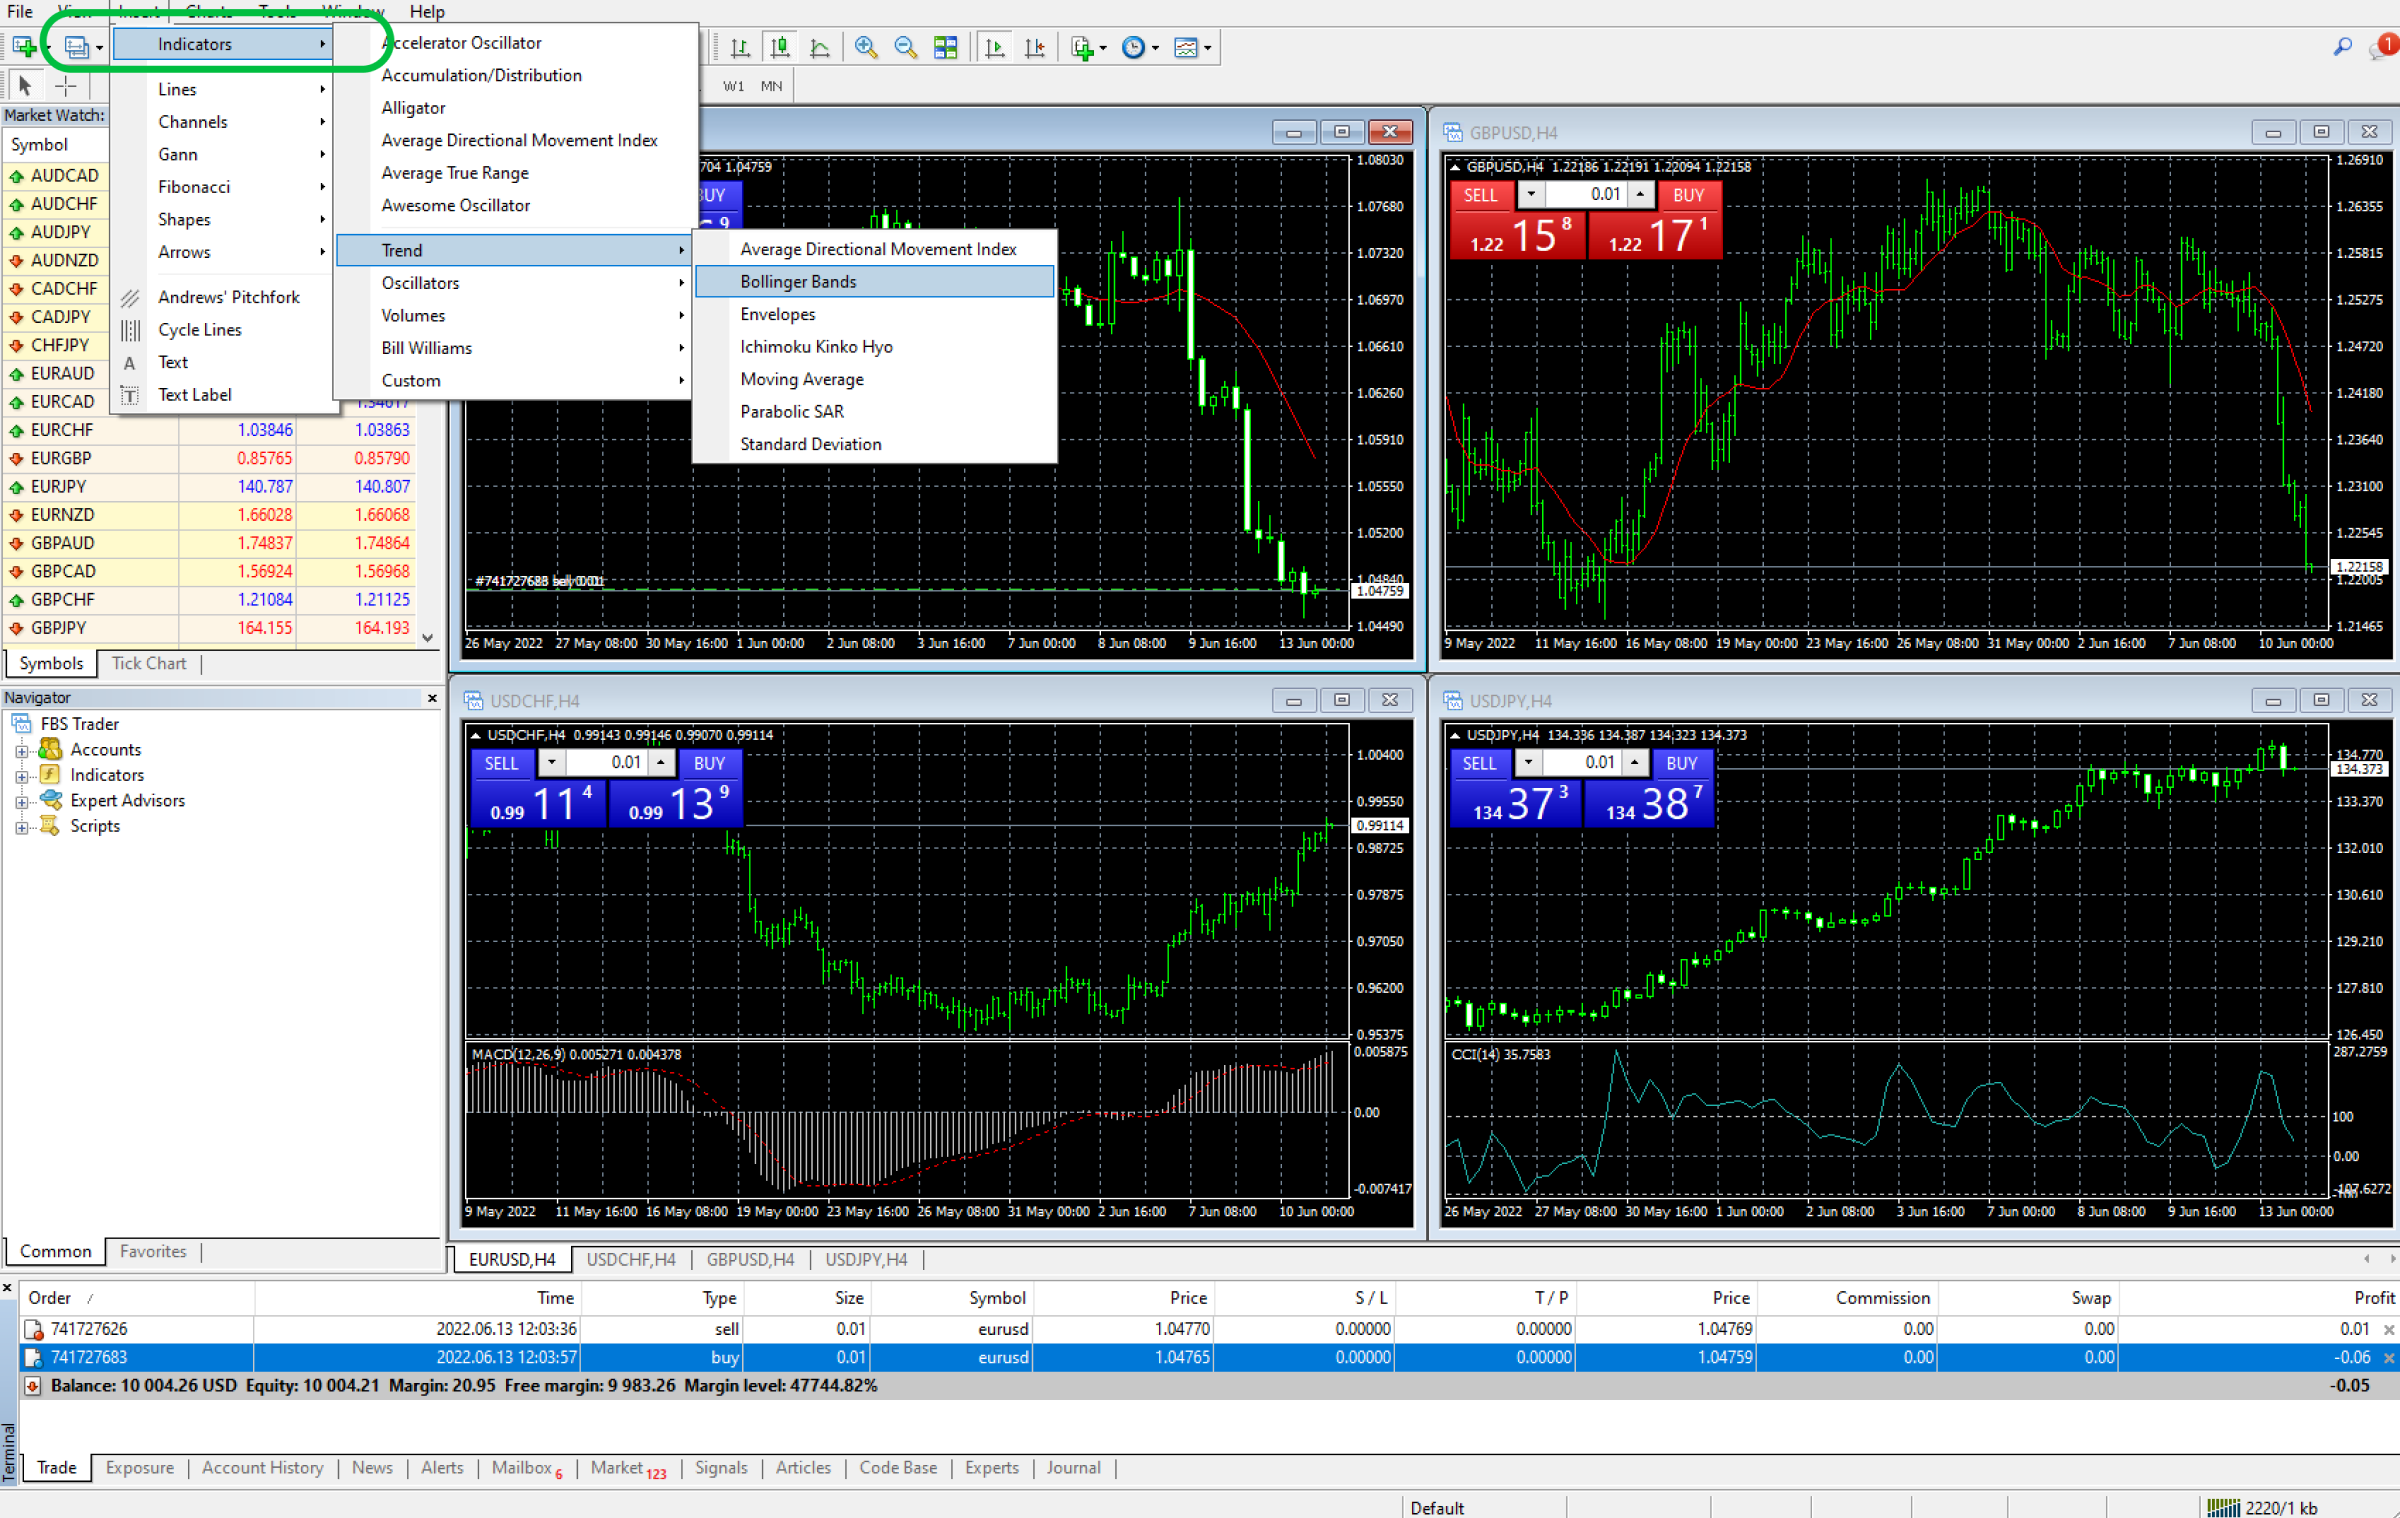Click the search magnifier icon at top right

point(2342,47)
